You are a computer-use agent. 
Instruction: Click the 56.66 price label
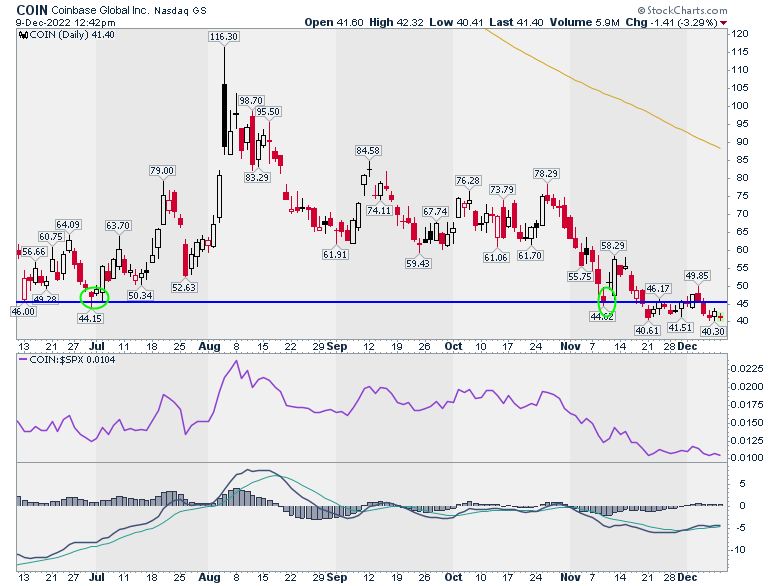(34, 252)
